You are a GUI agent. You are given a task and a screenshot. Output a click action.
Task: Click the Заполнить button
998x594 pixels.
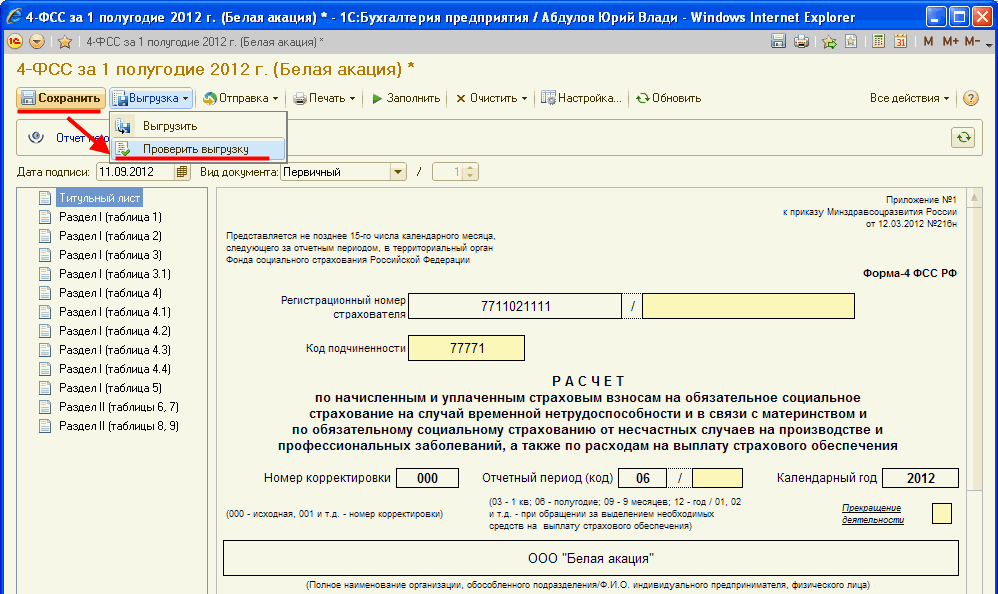[x=406, y=98]
